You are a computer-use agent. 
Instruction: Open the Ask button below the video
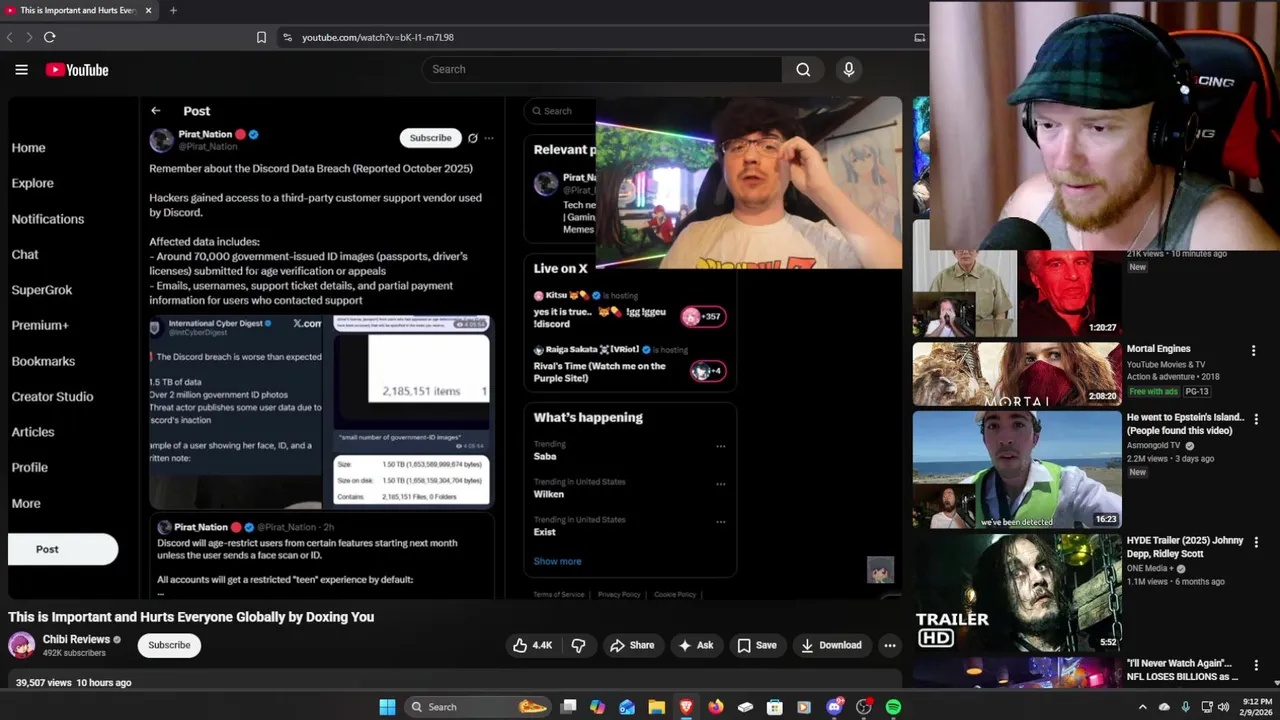(695, 646)
